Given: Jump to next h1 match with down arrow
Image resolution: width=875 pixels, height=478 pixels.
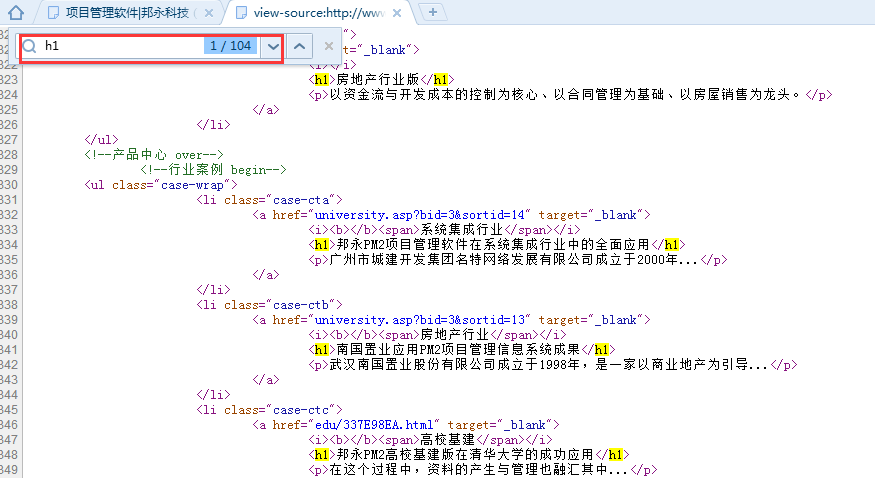Looking at the screenshot, I should pos(272,47).
